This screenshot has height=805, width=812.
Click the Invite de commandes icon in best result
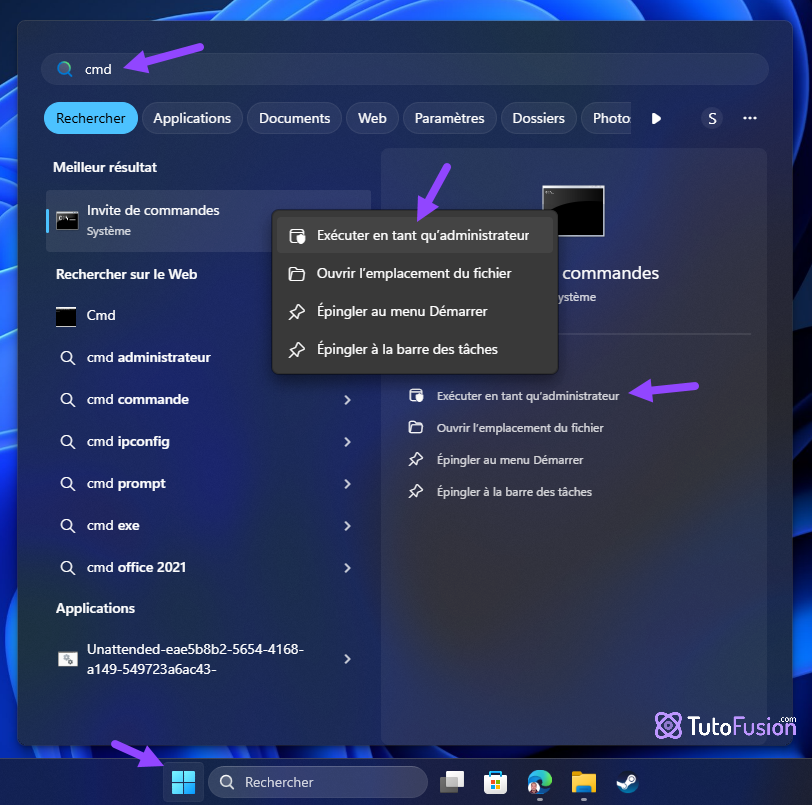coord(67,221)
